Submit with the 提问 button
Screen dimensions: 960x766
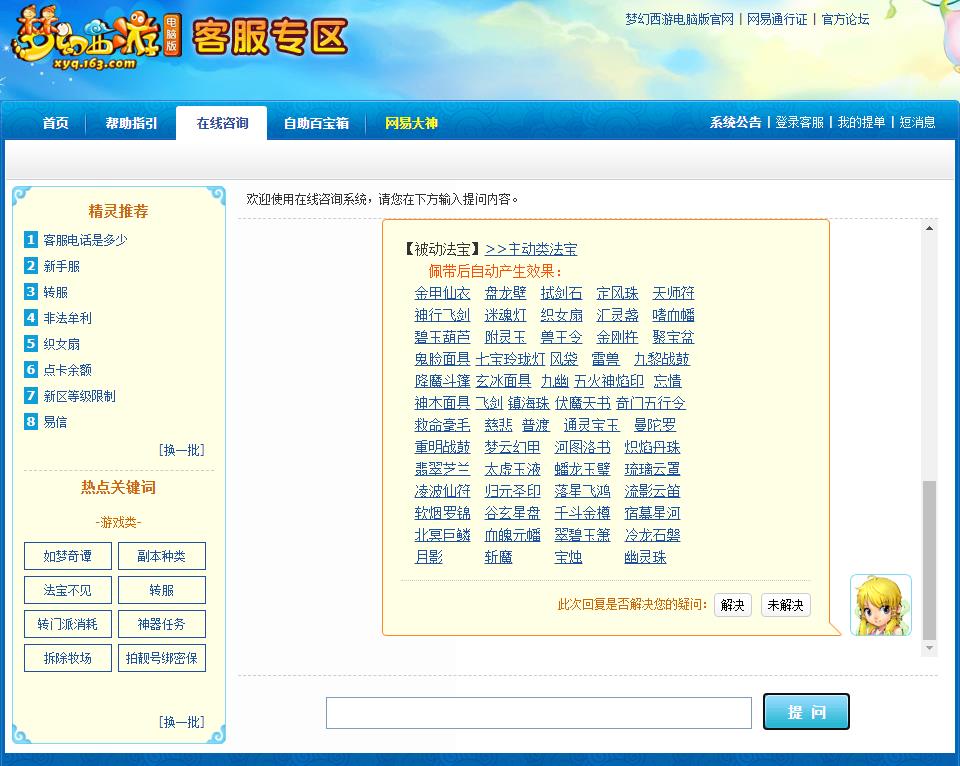(x=806, y=712)
